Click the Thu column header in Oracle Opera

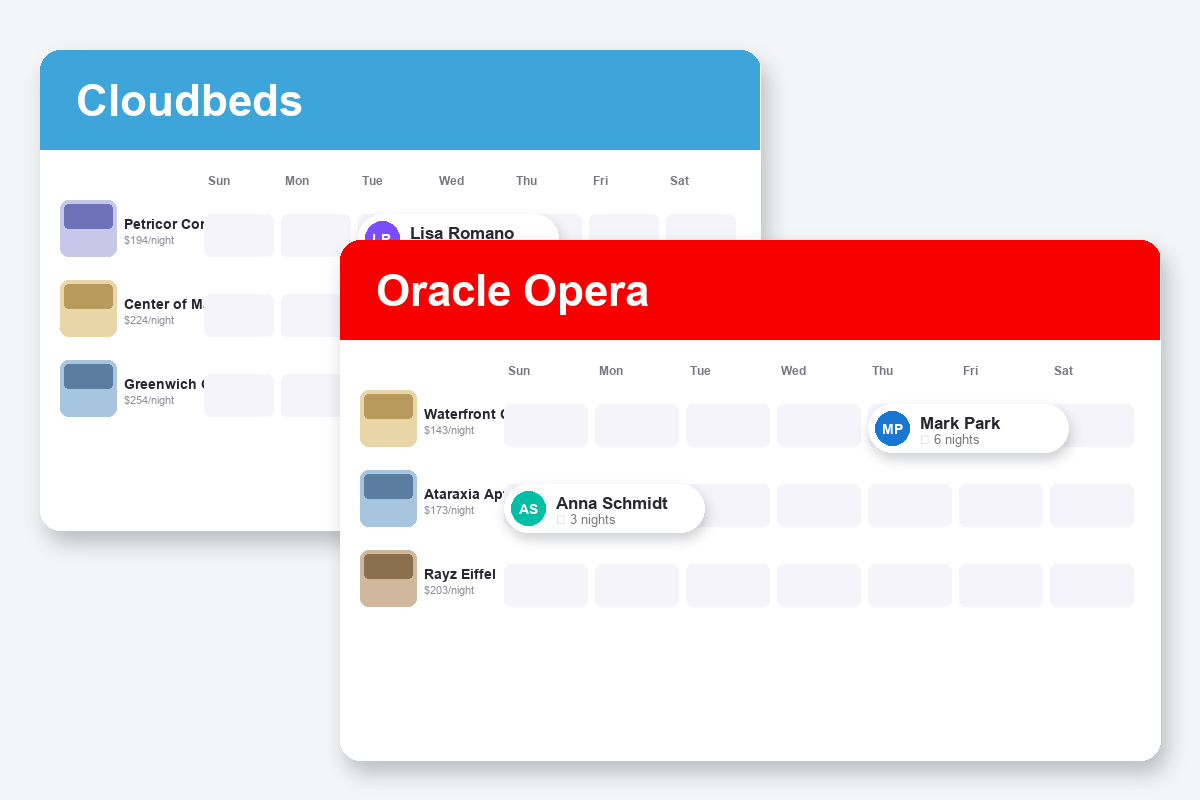[882, 371]
